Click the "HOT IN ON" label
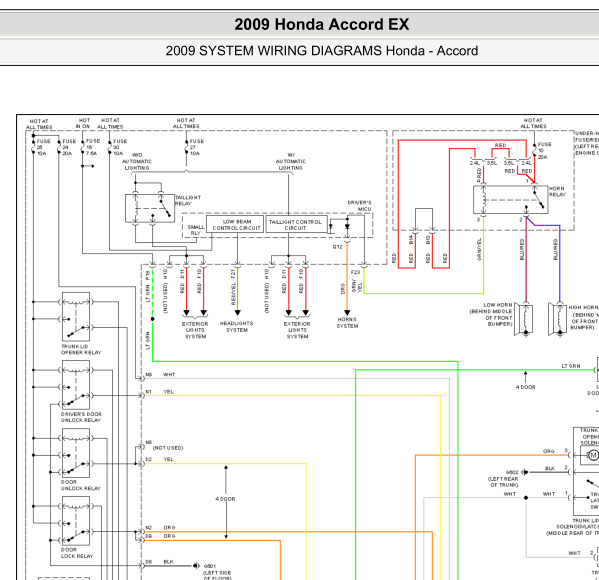The width and height of the screenshot is (599, 580). pos(83,123)
